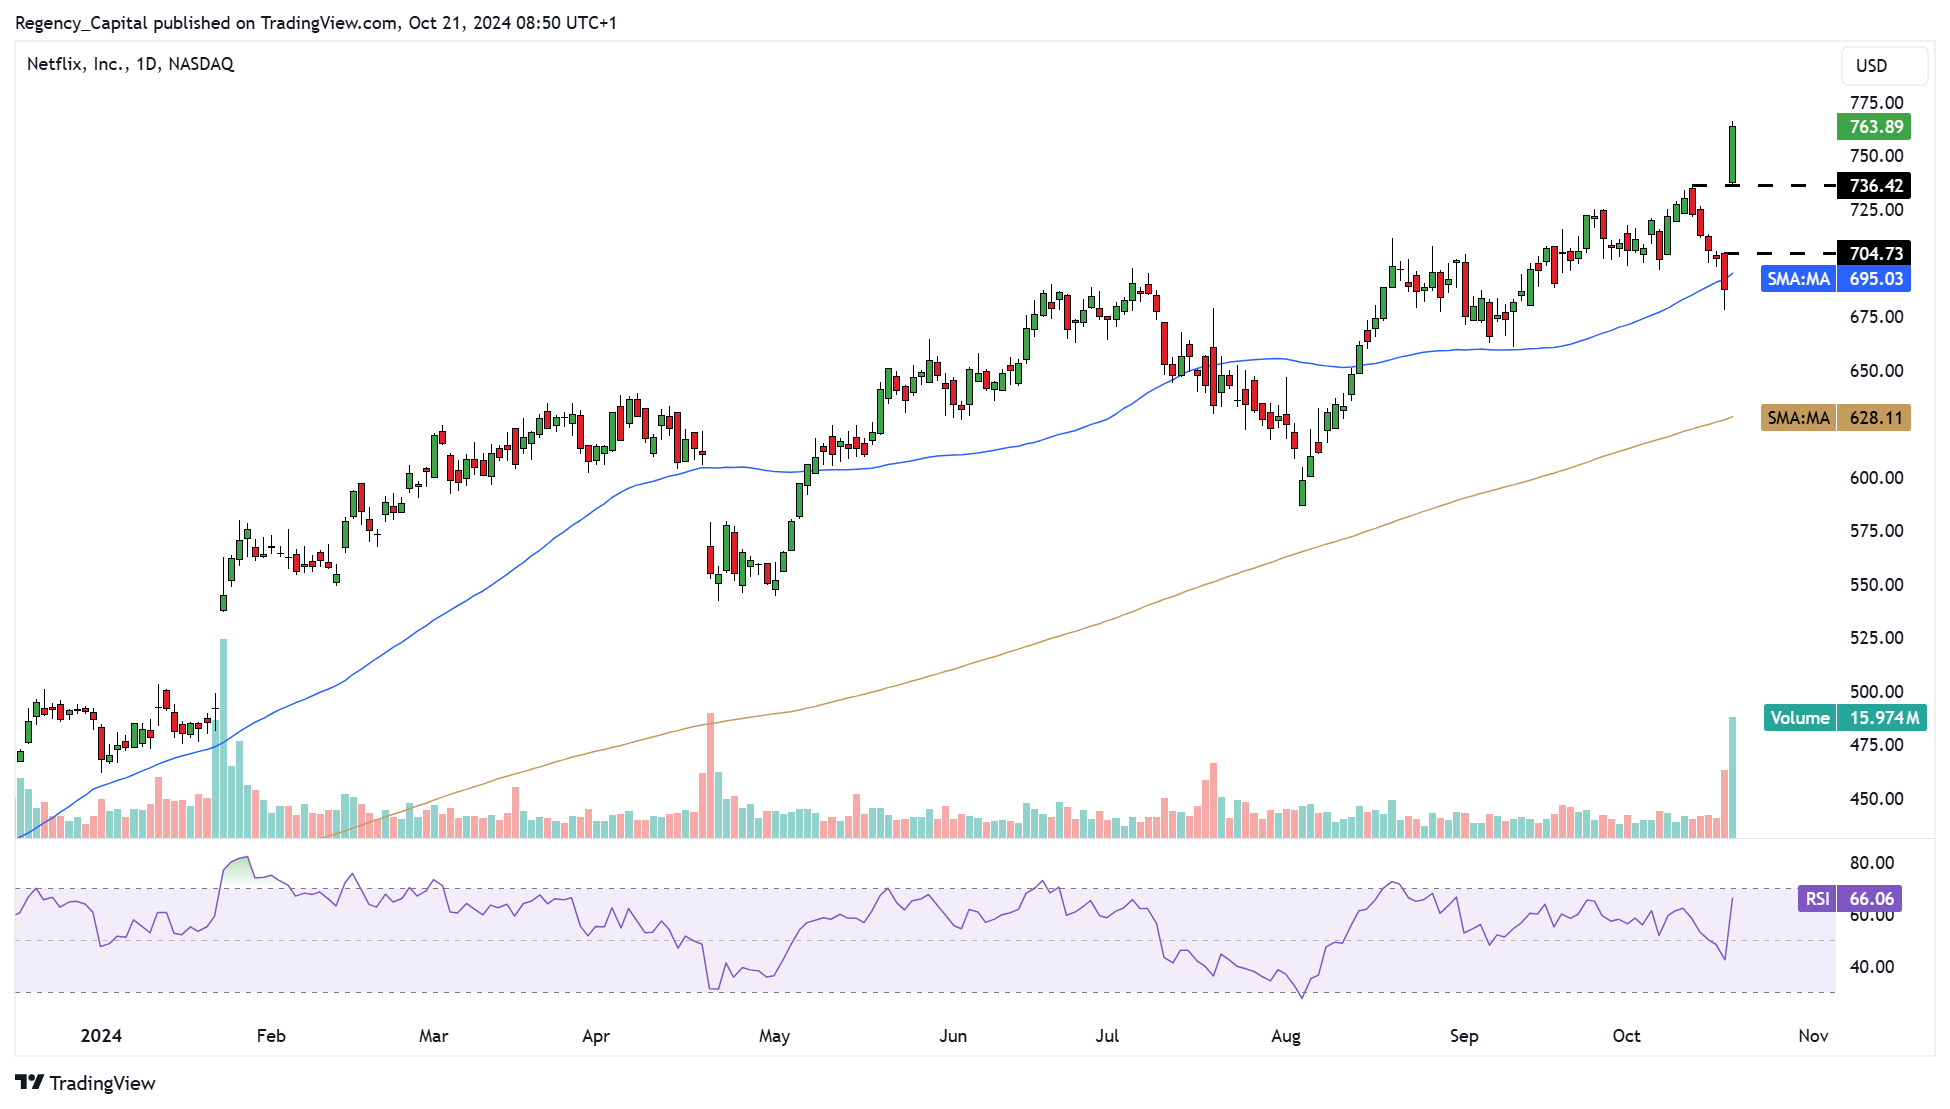Click the Regency_Capital published header text
Screen dimensions: 1950x1109
click(x=315, y=22)
